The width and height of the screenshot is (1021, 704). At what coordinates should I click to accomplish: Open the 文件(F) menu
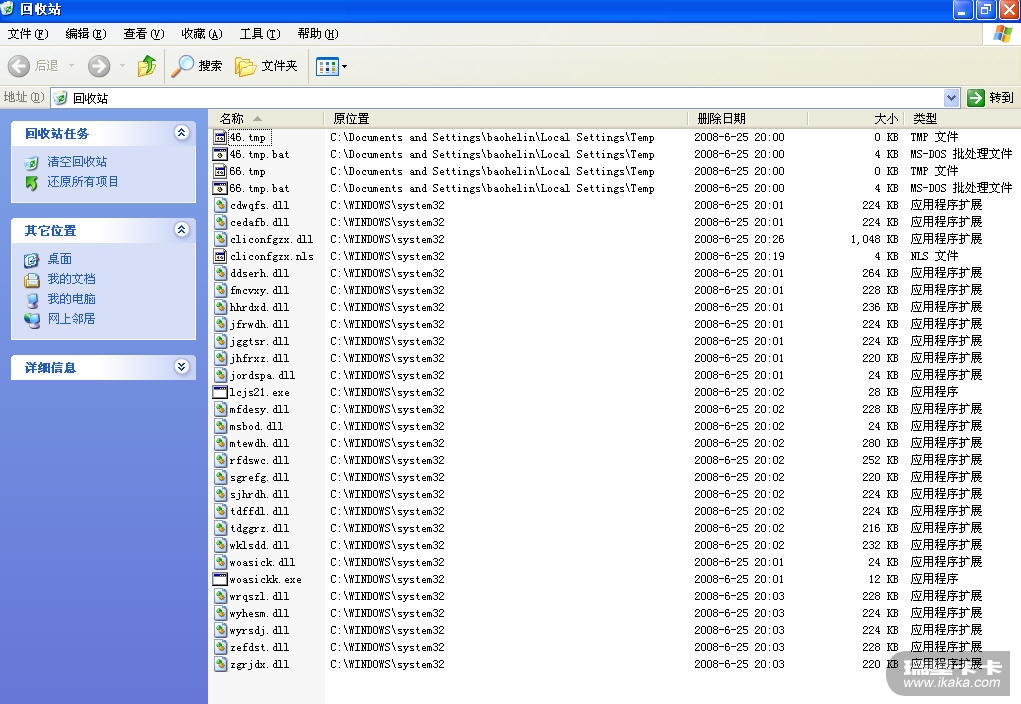pyautogui.click(x=28, y=34)
